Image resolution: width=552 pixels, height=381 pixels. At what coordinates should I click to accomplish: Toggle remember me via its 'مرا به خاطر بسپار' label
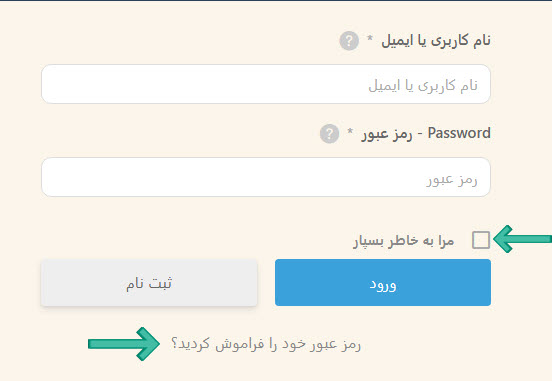(x=404, y=241)
